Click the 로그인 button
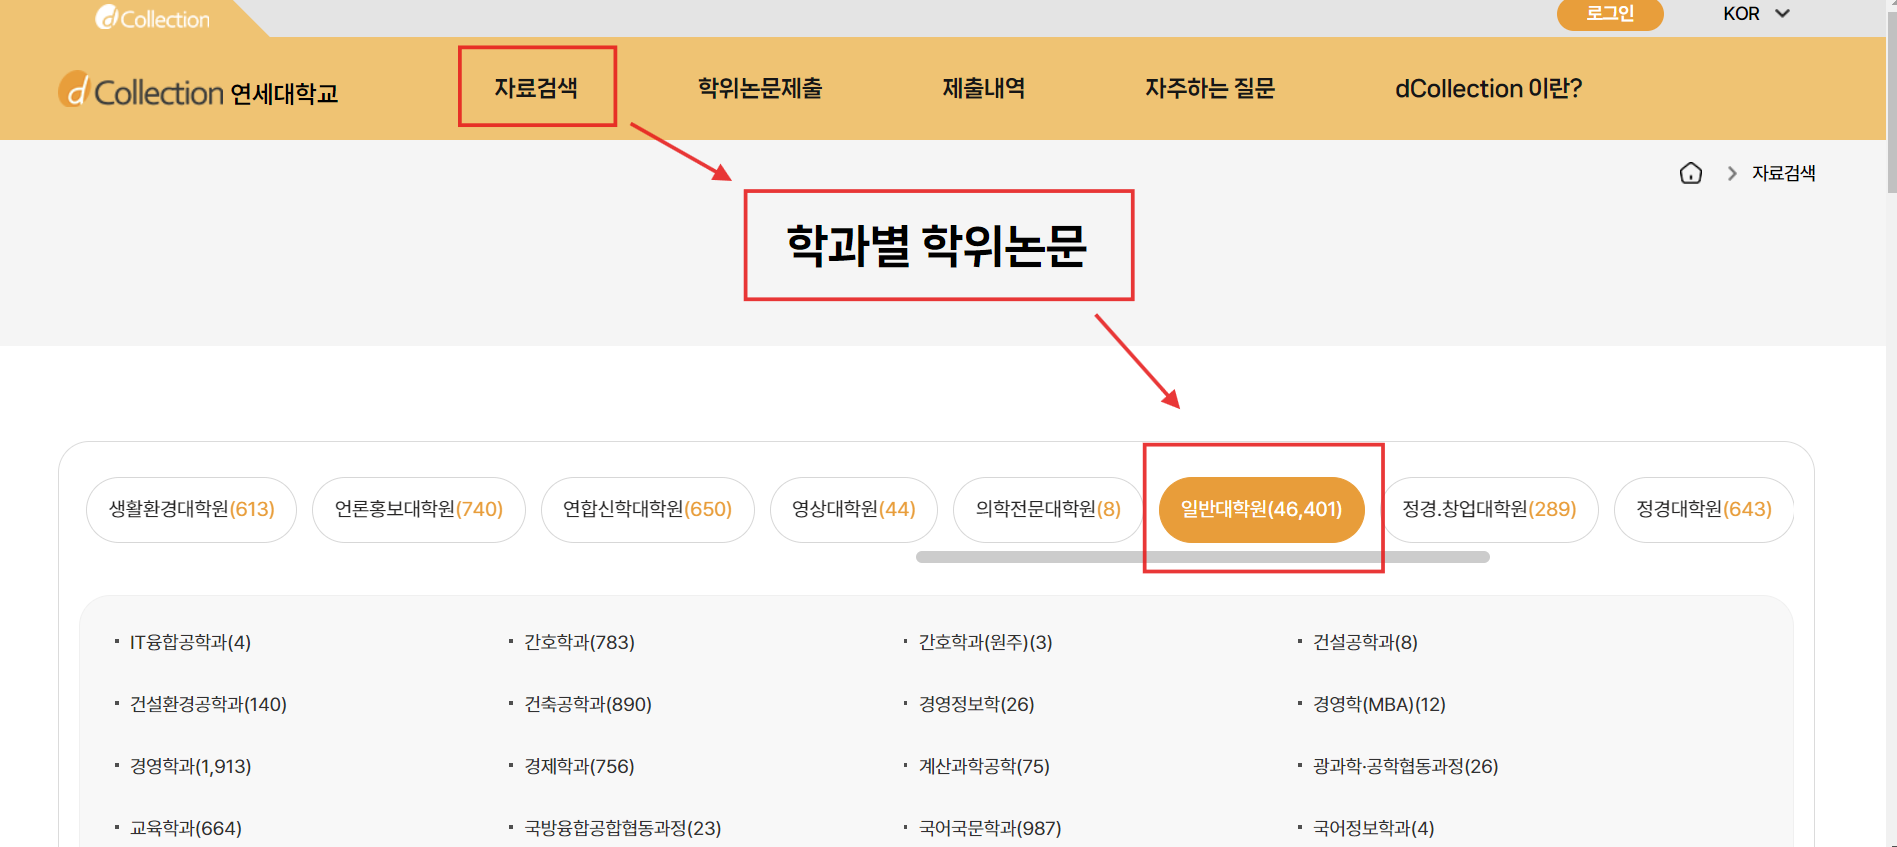Image resolution: width=1897 pixels, height=847 pixels. pyautogui.click(x=1610, y=14)
